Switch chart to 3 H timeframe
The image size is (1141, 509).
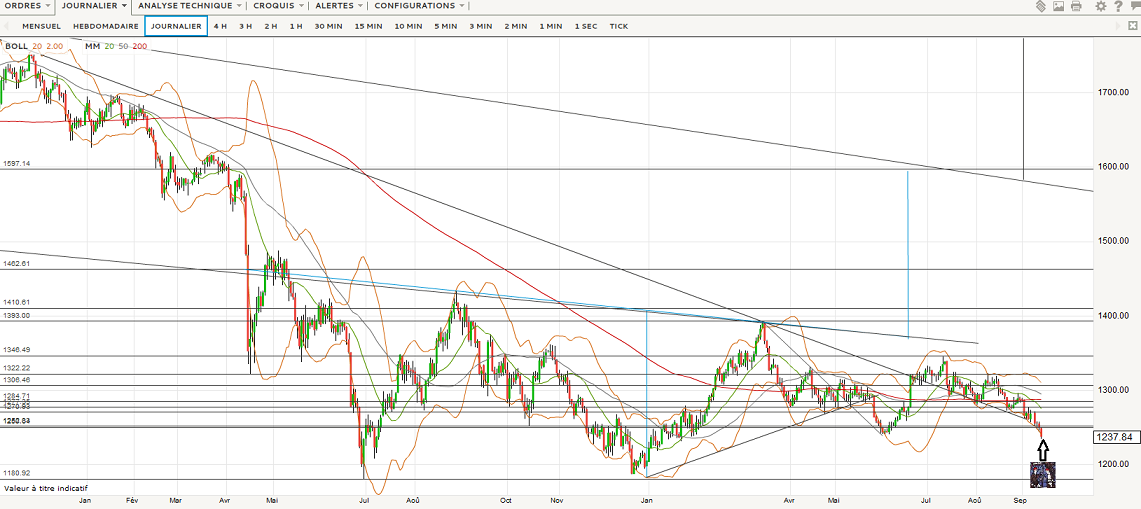pyautogui.click(x=246, y=26)
